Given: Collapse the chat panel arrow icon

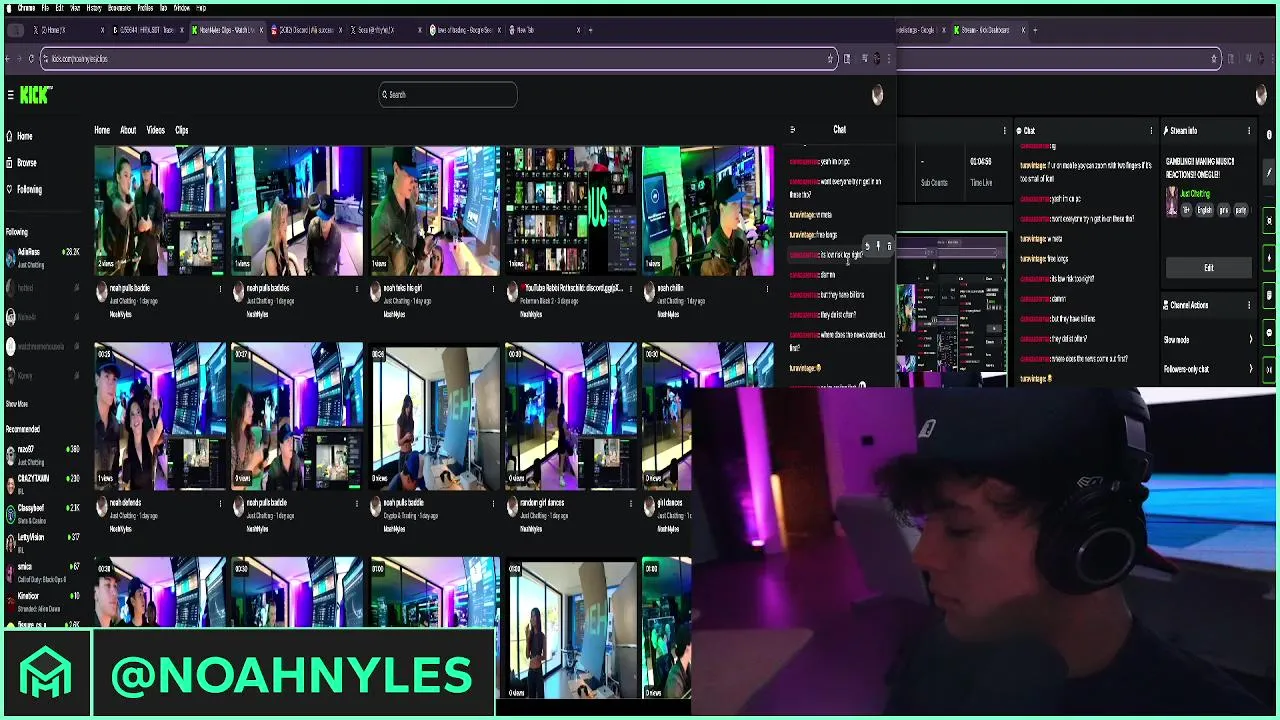Looking at the screenshot, I should point(792,130).
